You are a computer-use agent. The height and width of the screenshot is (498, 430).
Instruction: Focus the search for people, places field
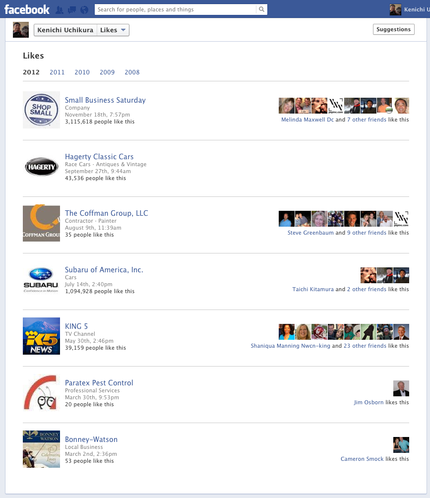click(x=176, y=9)
